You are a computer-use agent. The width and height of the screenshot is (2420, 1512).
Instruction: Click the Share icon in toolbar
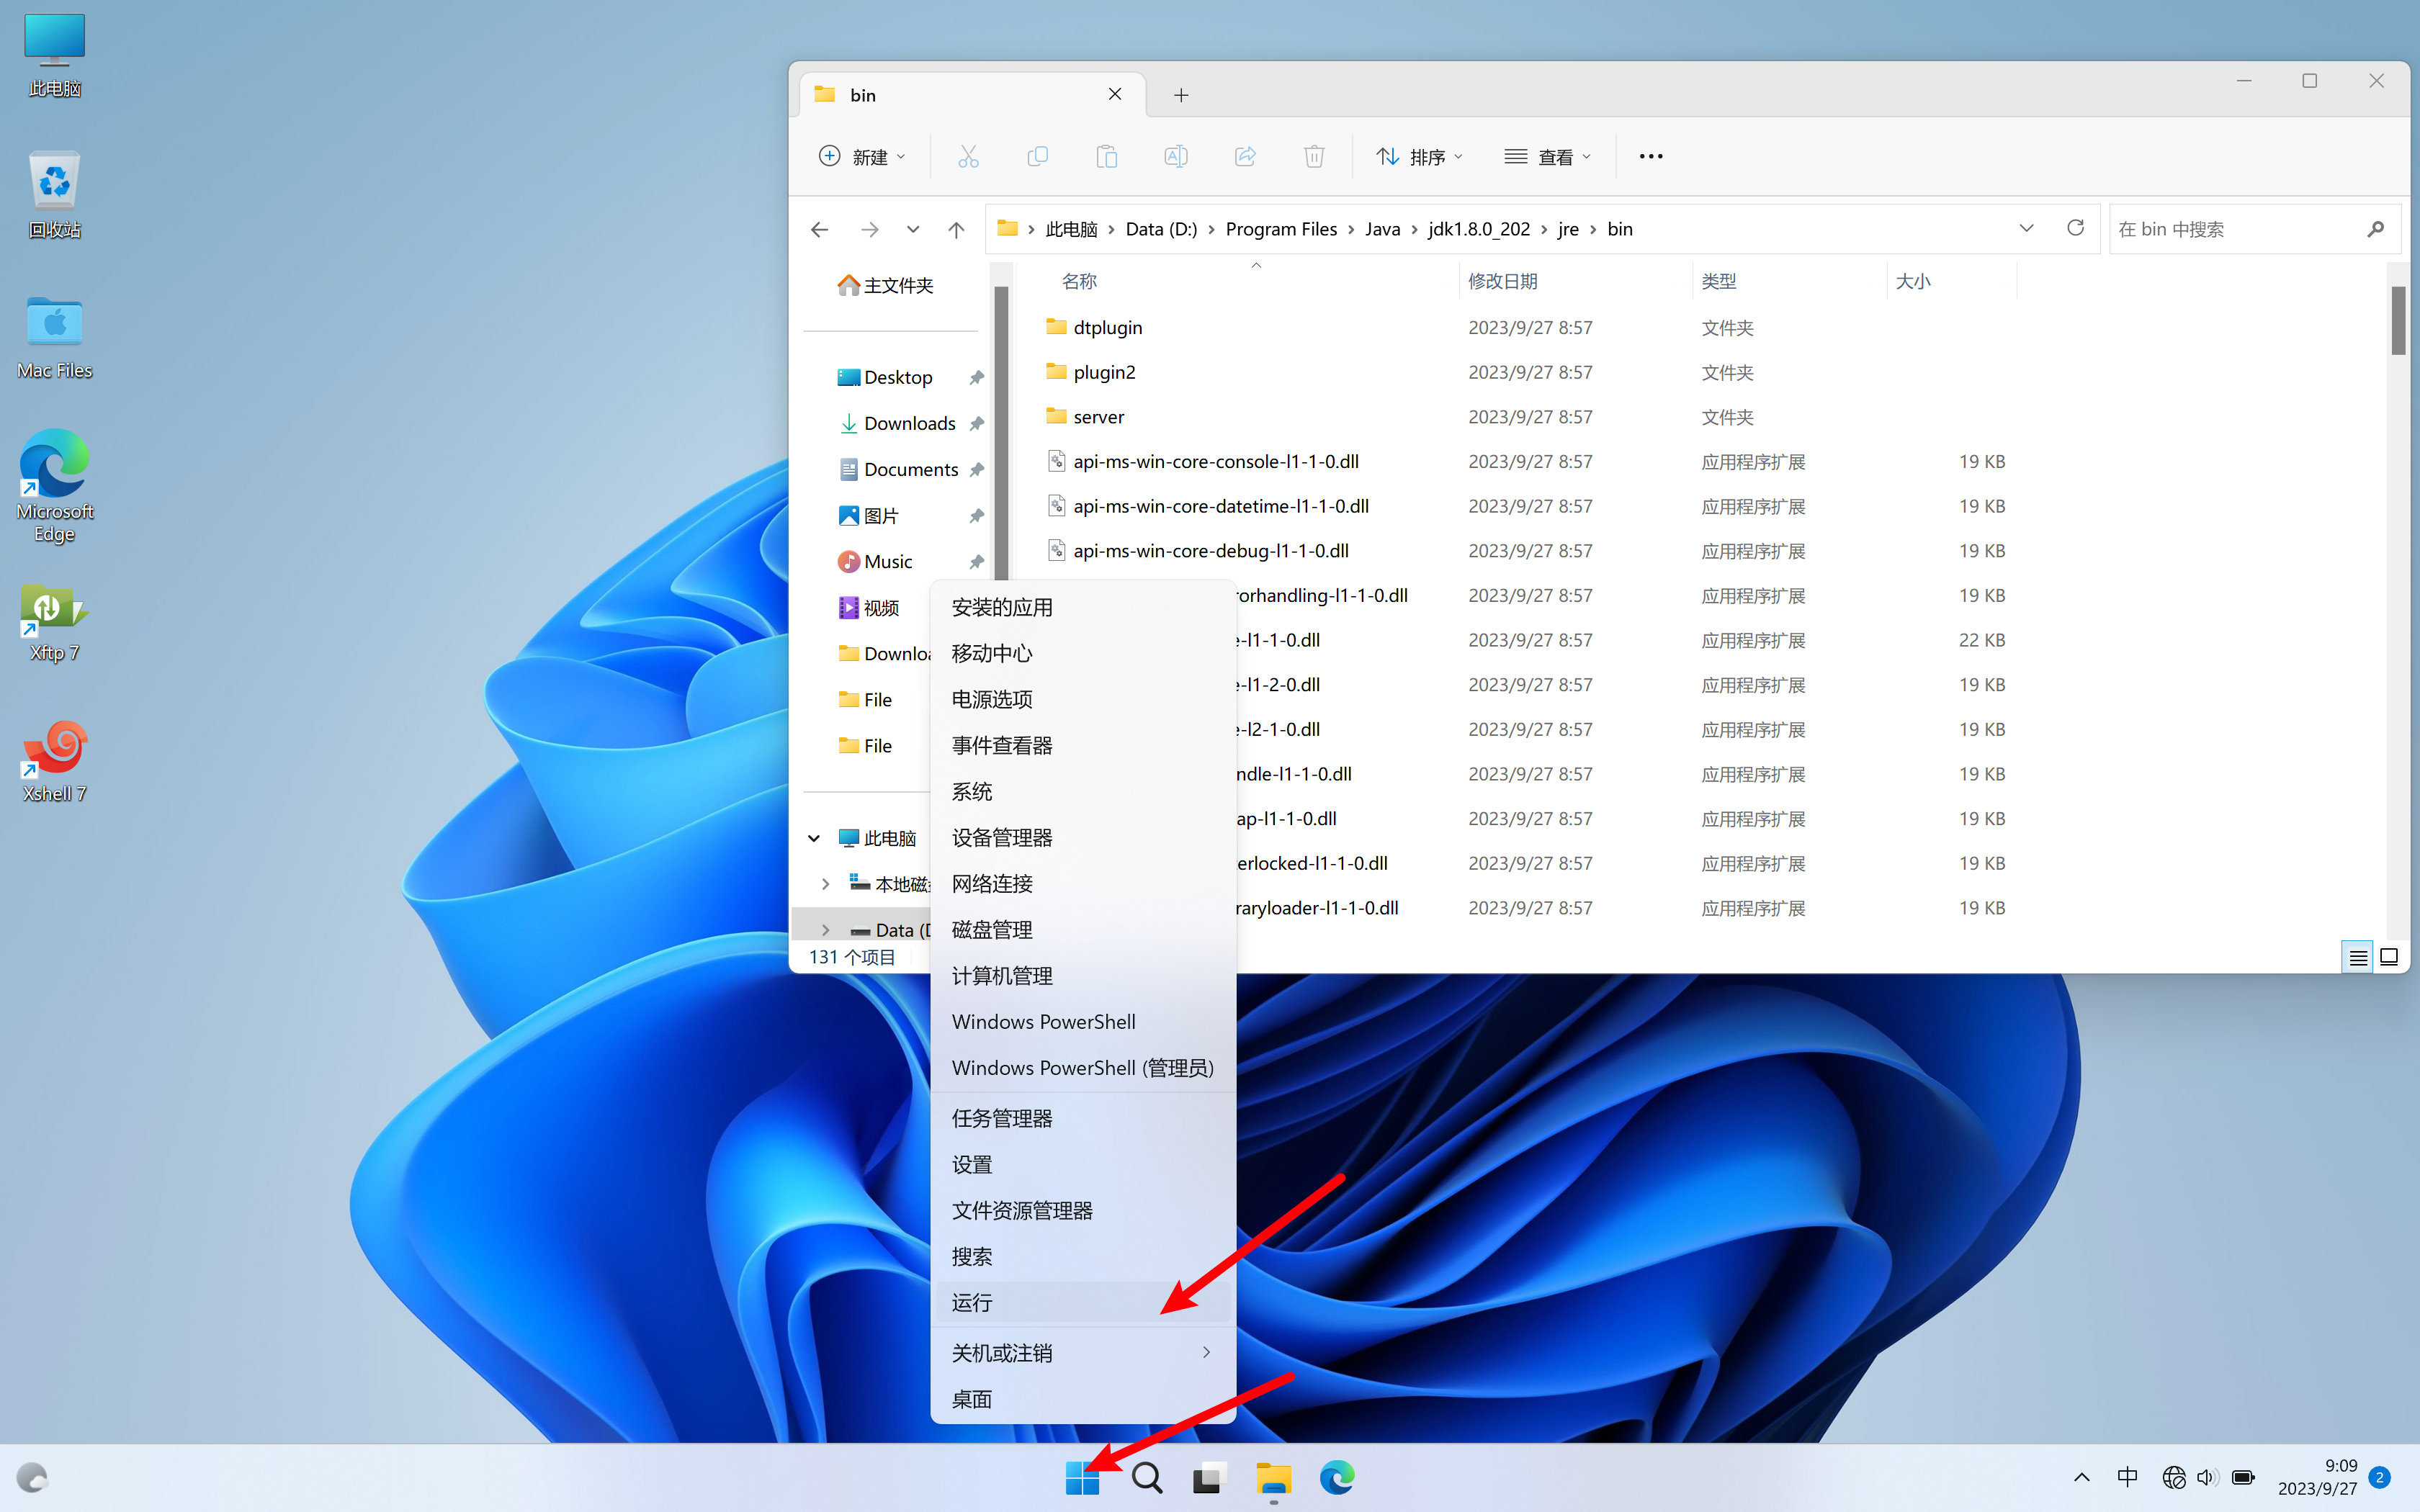1245,156
